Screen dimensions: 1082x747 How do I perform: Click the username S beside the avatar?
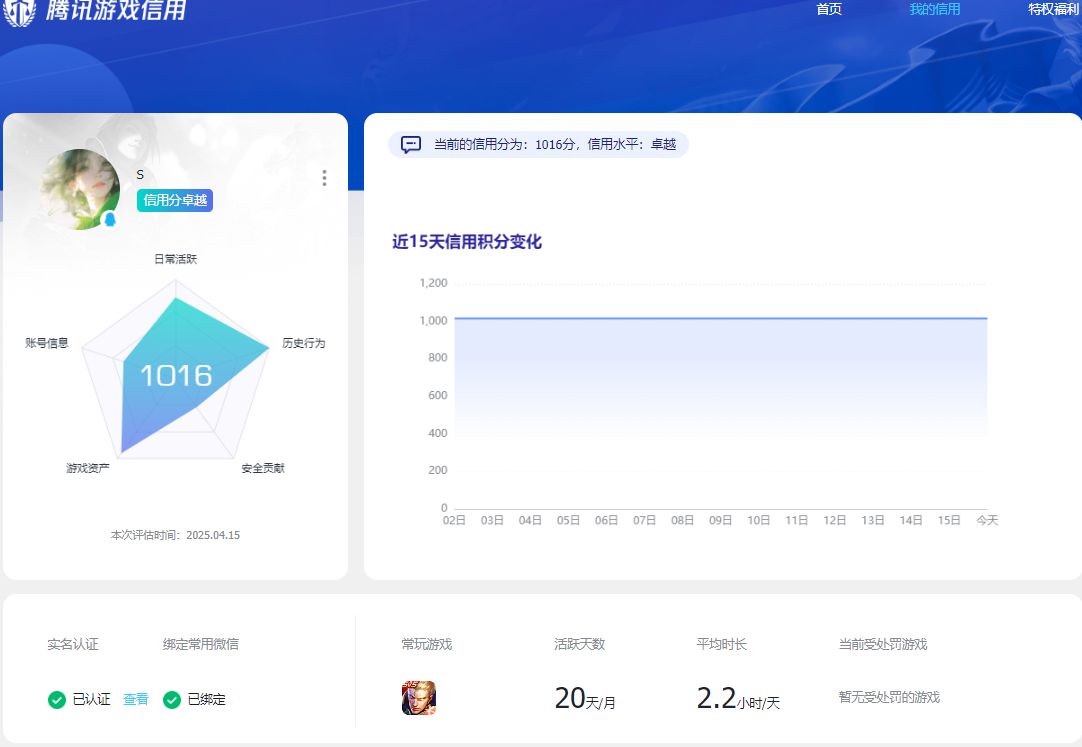pos(140,175)
